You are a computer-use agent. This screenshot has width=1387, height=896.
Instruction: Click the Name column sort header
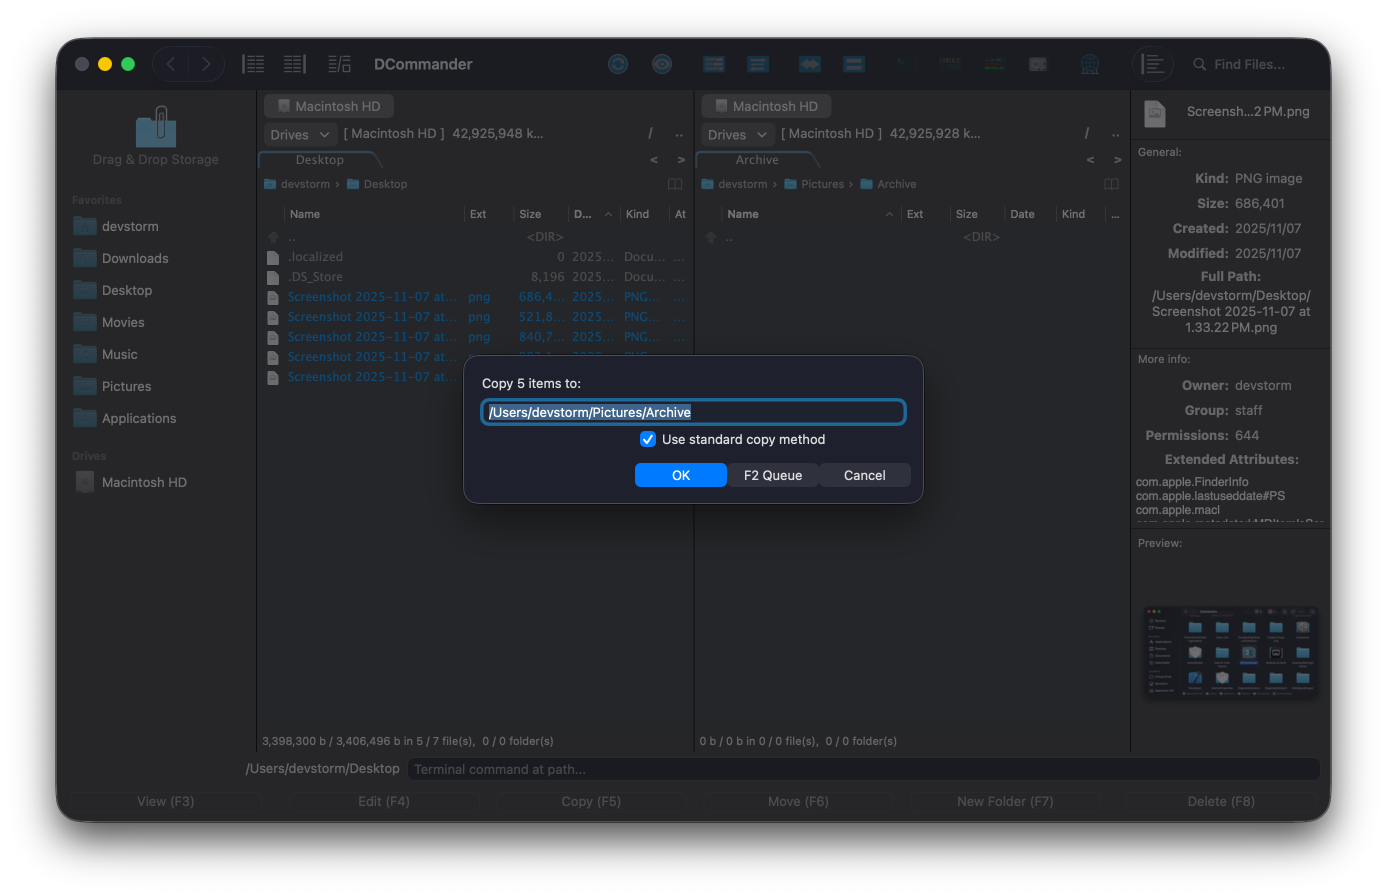pos(304,213)
